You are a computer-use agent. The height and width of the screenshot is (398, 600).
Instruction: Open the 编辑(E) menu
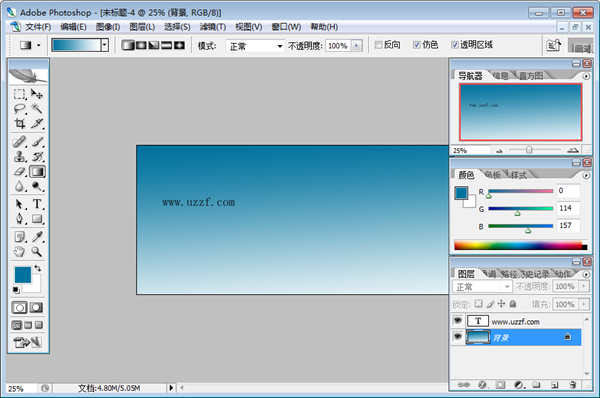click(x=73, y=27)
